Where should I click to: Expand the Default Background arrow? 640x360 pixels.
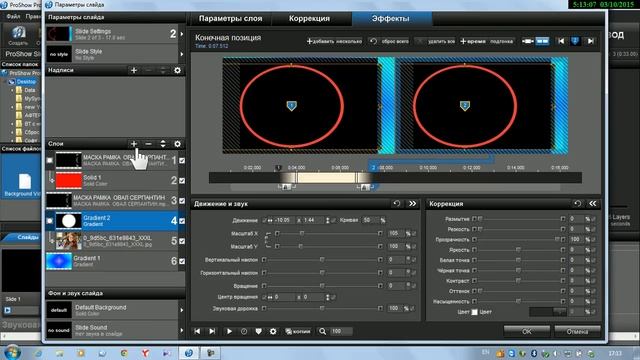pos(182,310)
